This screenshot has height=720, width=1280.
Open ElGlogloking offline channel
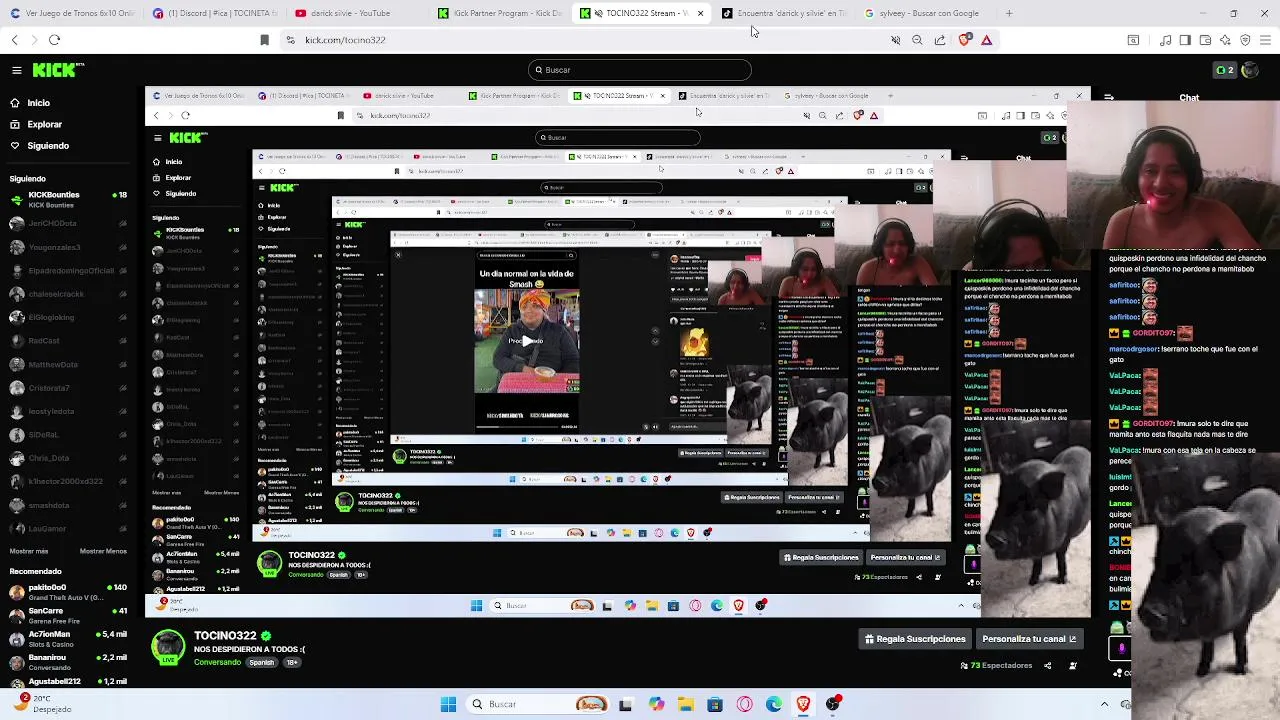coord(68,318)
